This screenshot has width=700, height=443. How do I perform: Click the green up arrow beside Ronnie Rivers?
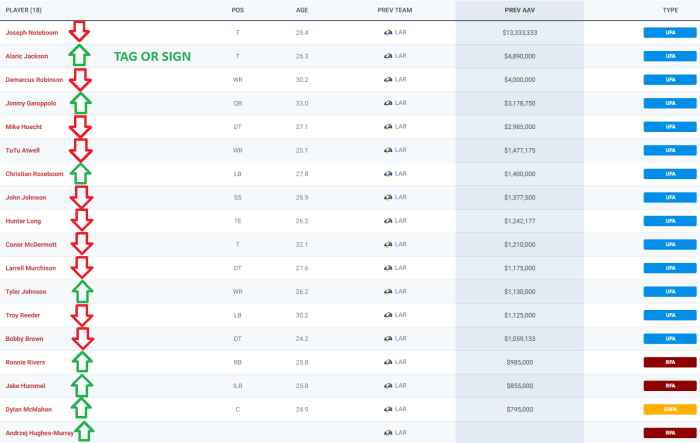click(x=82, y=361)
